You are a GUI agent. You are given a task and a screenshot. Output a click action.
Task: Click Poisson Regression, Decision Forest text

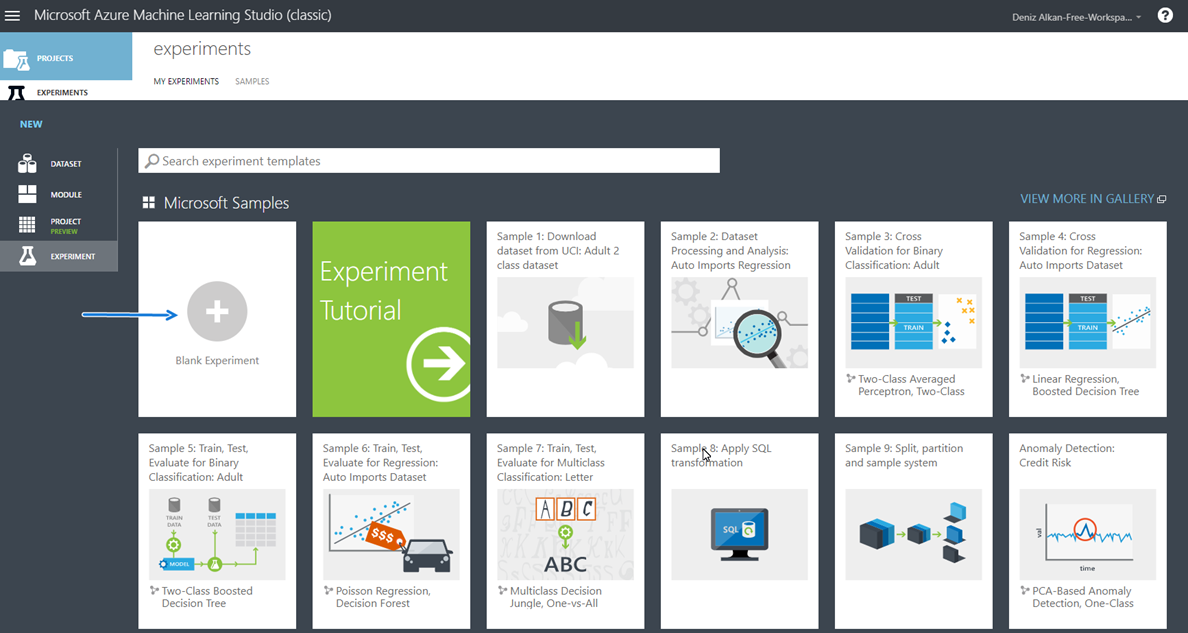point(383,597)
